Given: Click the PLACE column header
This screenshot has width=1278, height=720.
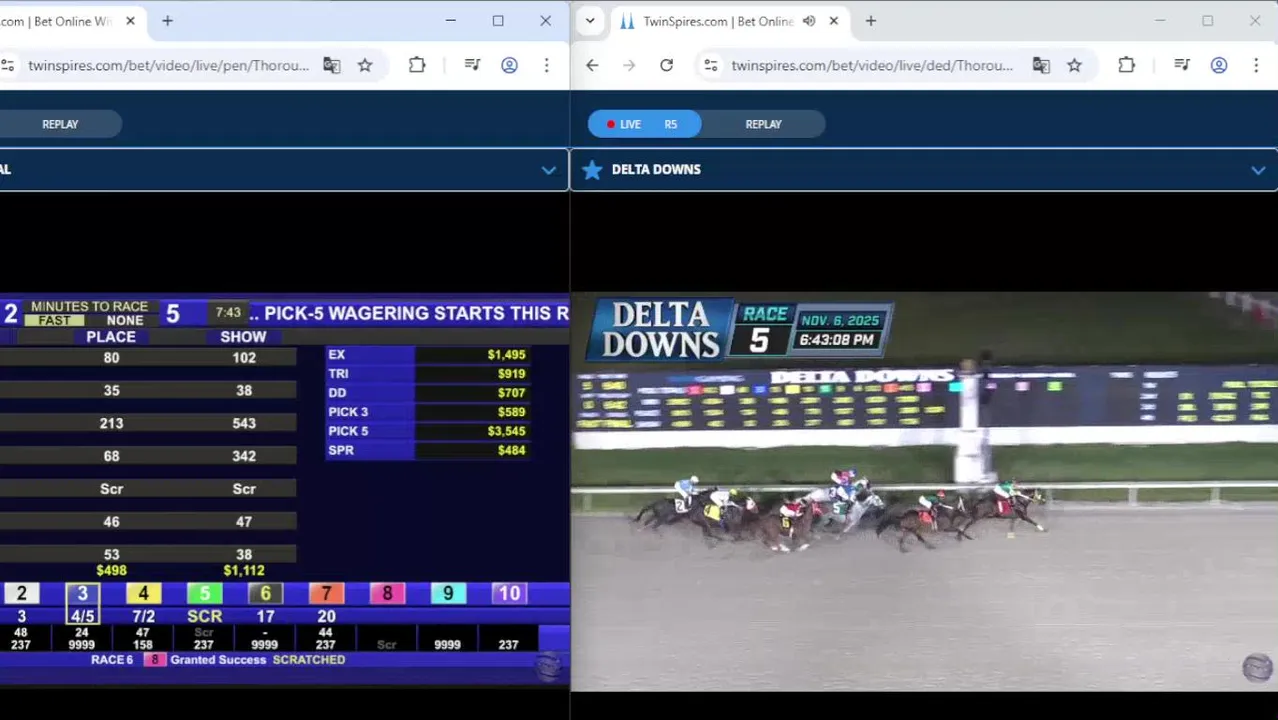Looking at the screenshot, I should (x=111, y=337).
